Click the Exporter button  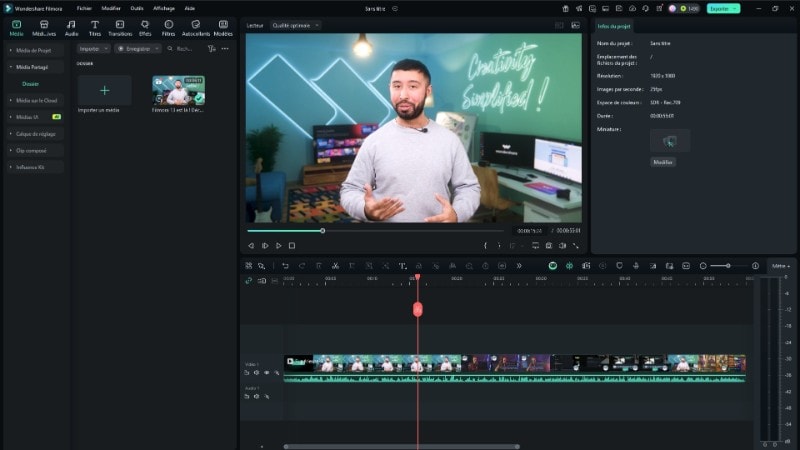723,9
